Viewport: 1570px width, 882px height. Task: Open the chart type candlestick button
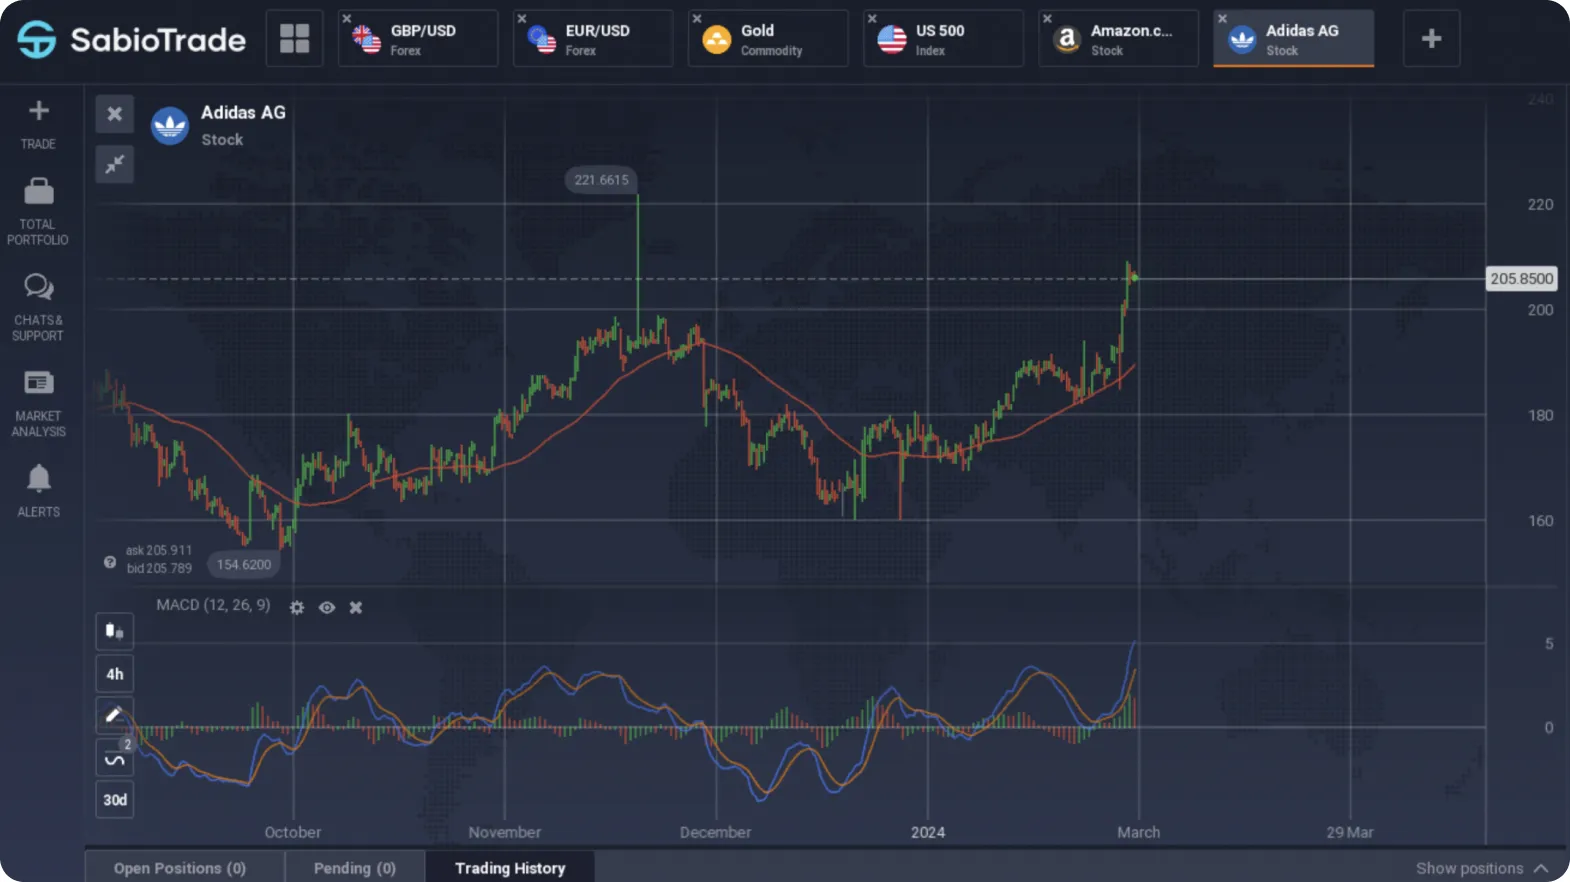[x=114, y=631]
